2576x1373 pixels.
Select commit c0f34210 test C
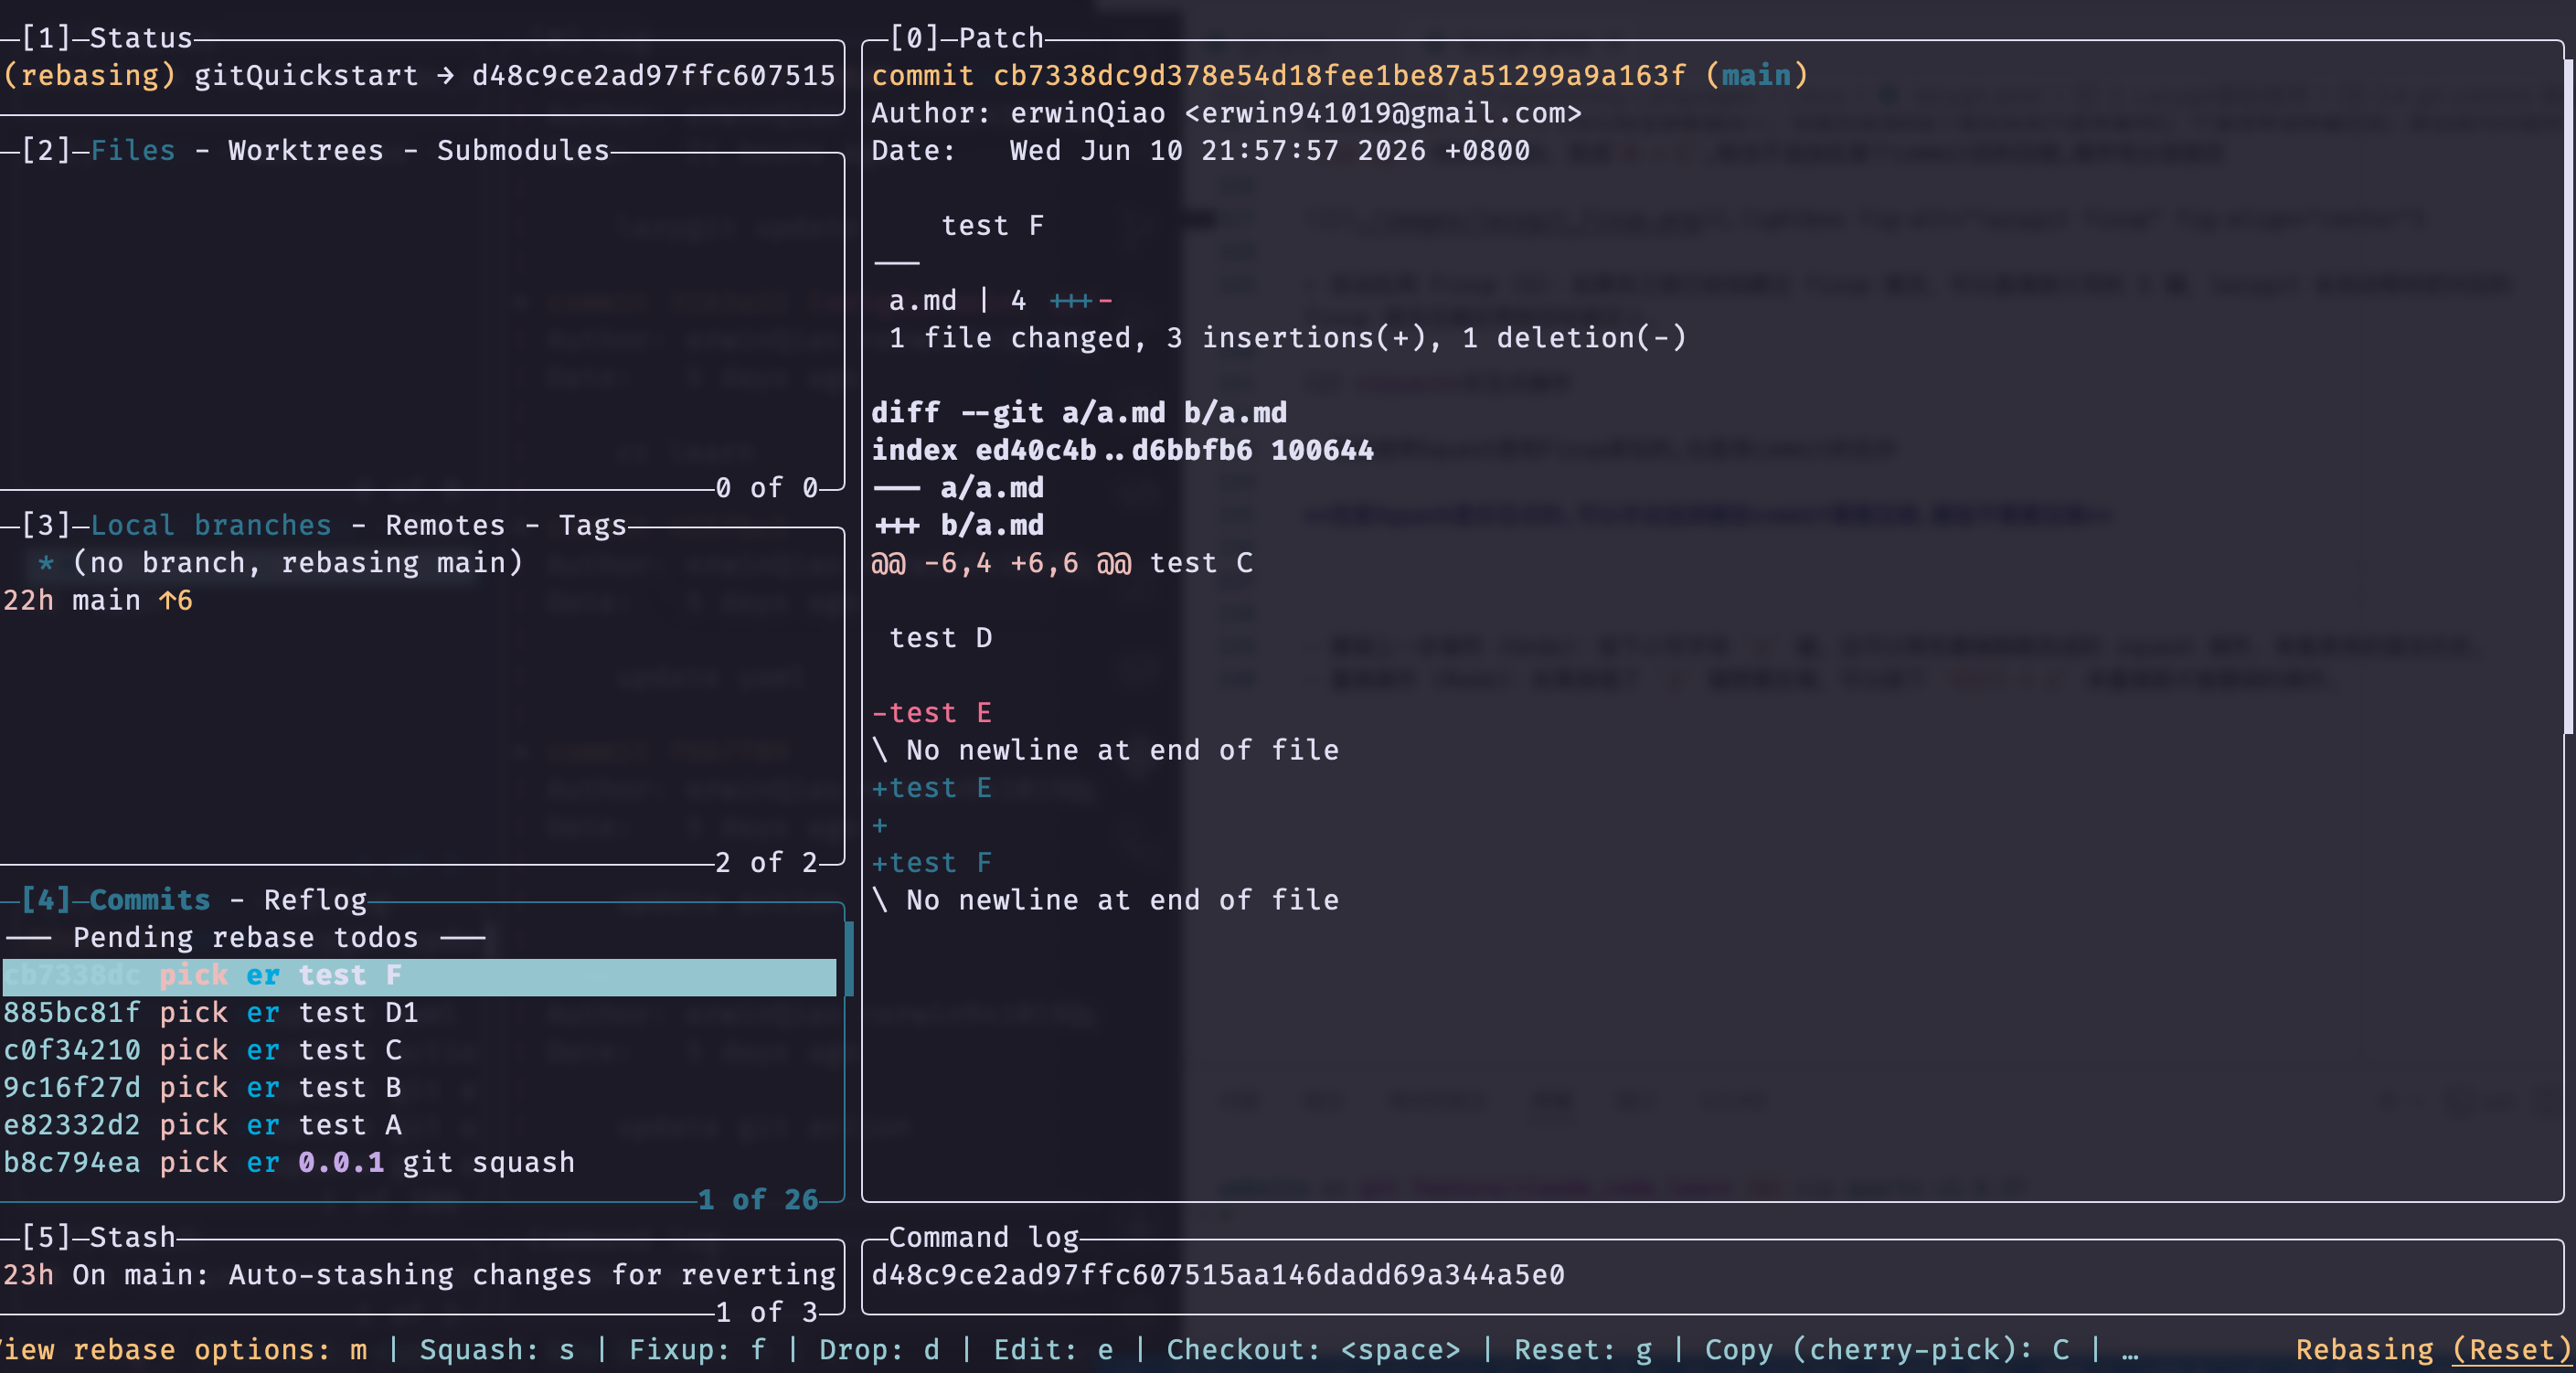point(419,1051)
